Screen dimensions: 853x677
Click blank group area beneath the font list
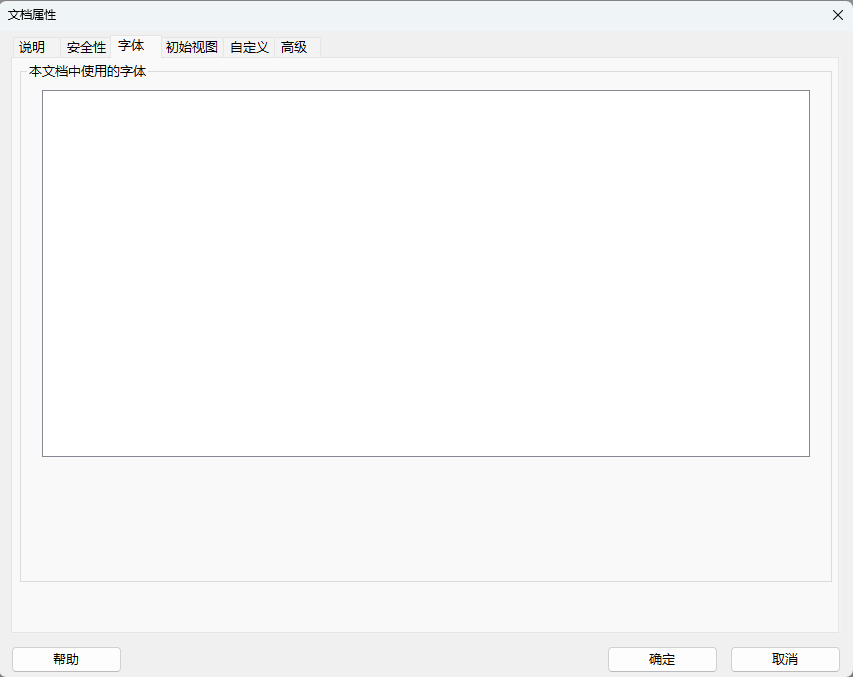point(425,518)
